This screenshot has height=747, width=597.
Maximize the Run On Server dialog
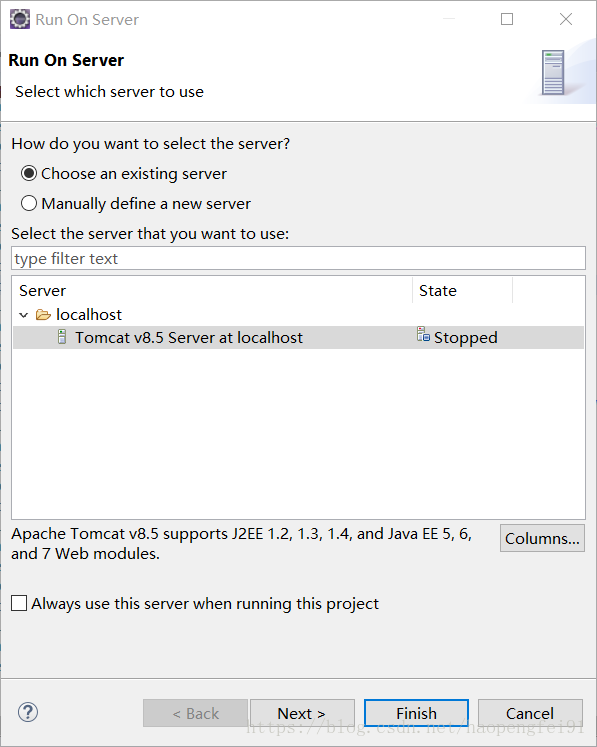pyautogui.click(x=507, y=19)
